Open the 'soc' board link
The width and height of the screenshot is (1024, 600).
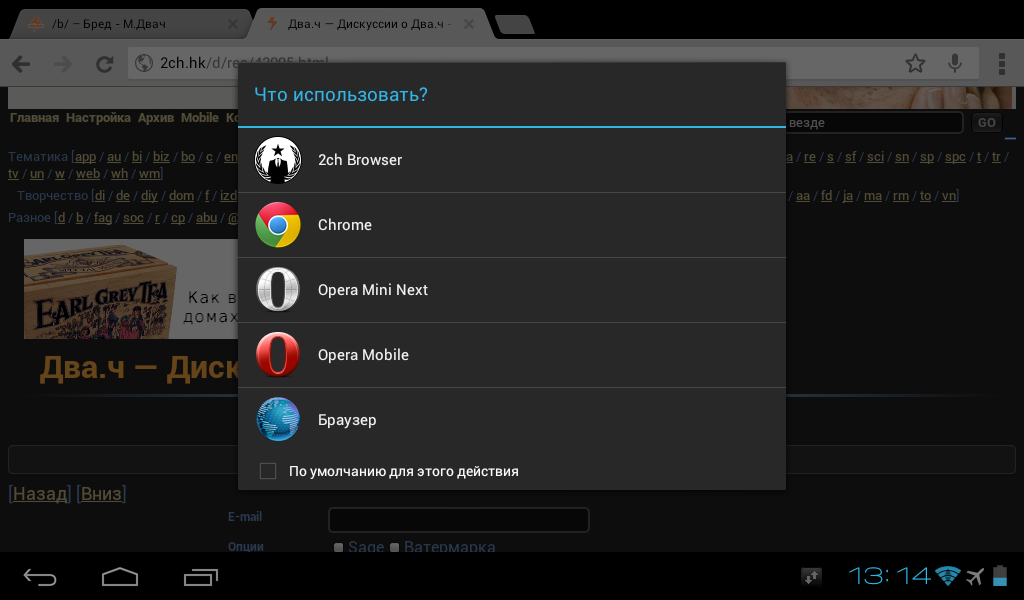pyautogui.click(x=133, y=217)
